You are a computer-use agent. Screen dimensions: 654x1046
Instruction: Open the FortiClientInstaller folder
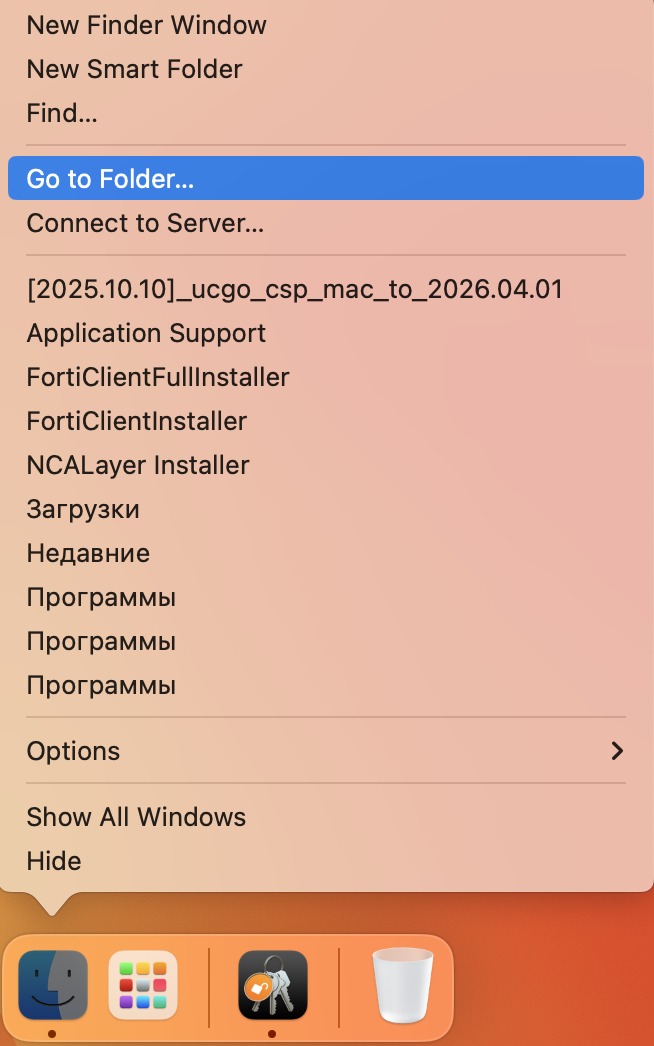(137, 421)
